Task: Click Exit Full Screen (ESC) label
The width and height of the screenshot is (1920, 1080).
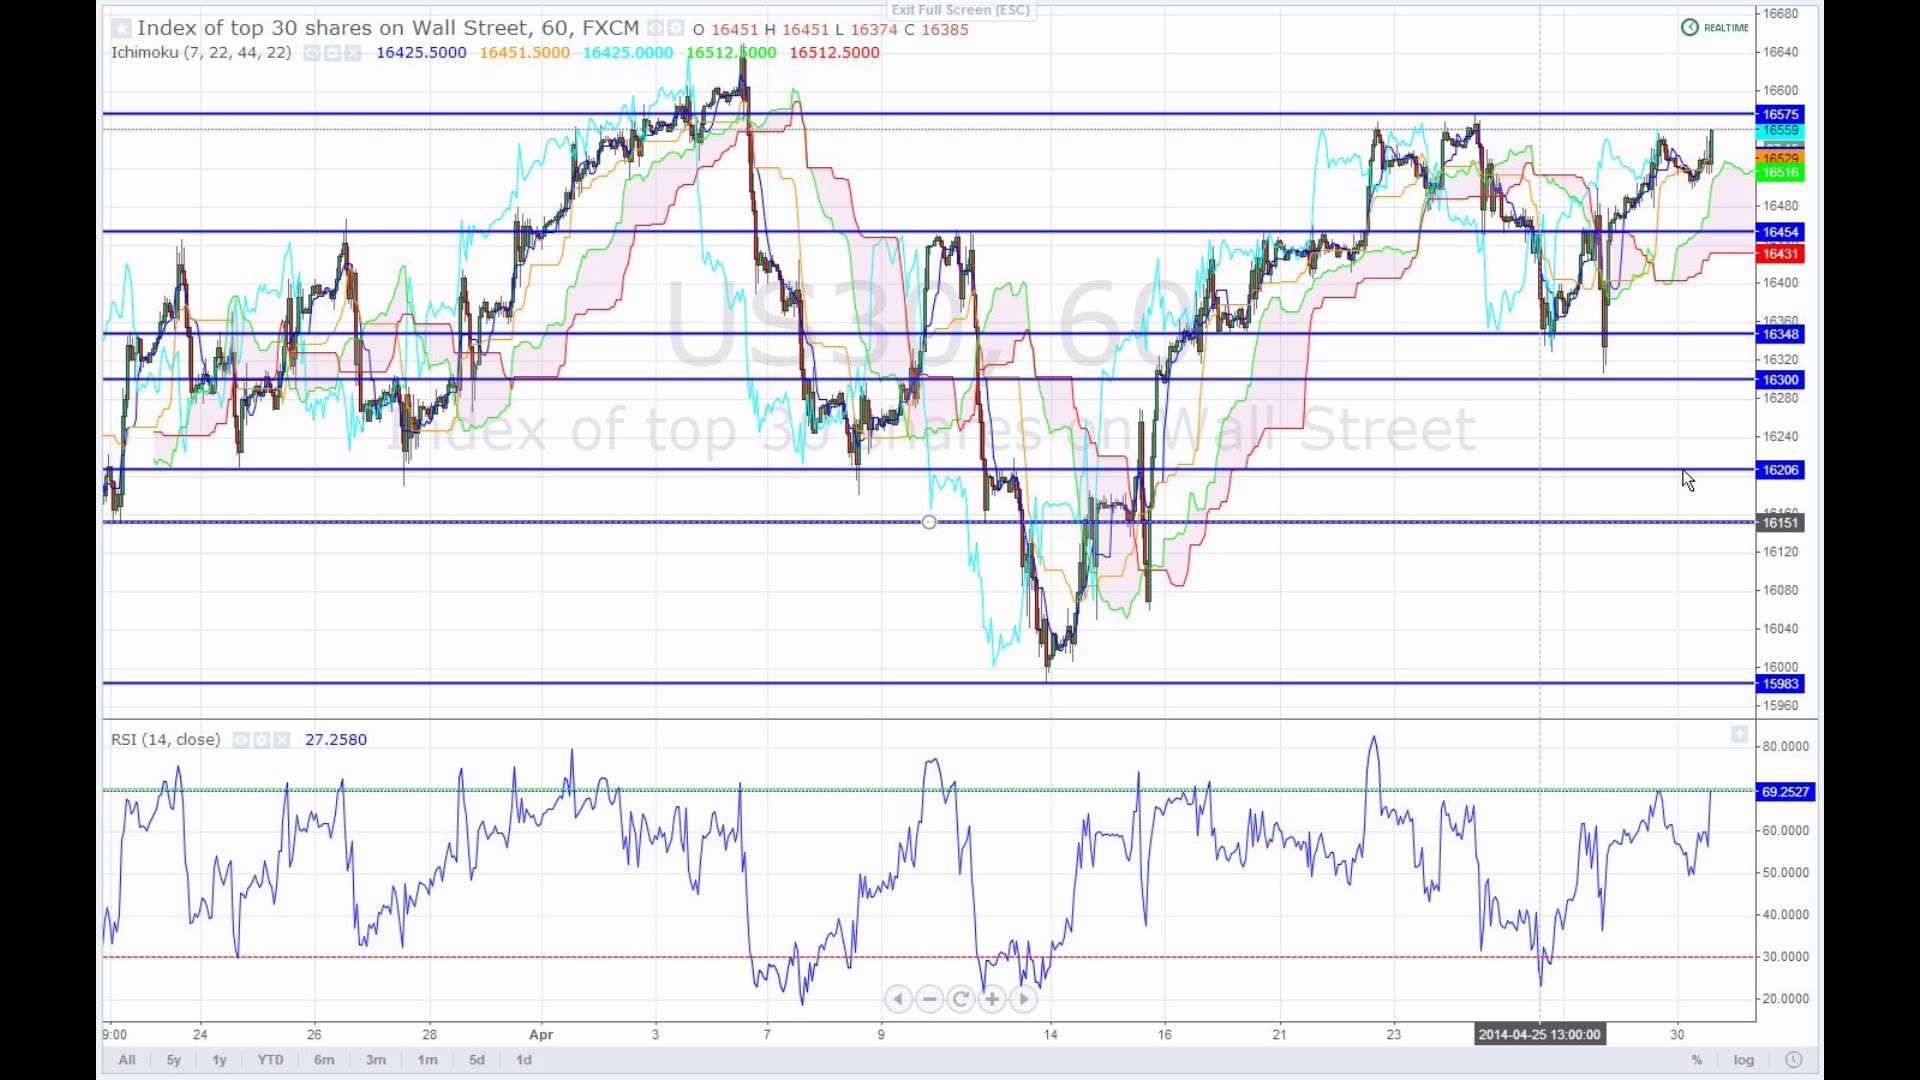Action: (x=960, y=10)
